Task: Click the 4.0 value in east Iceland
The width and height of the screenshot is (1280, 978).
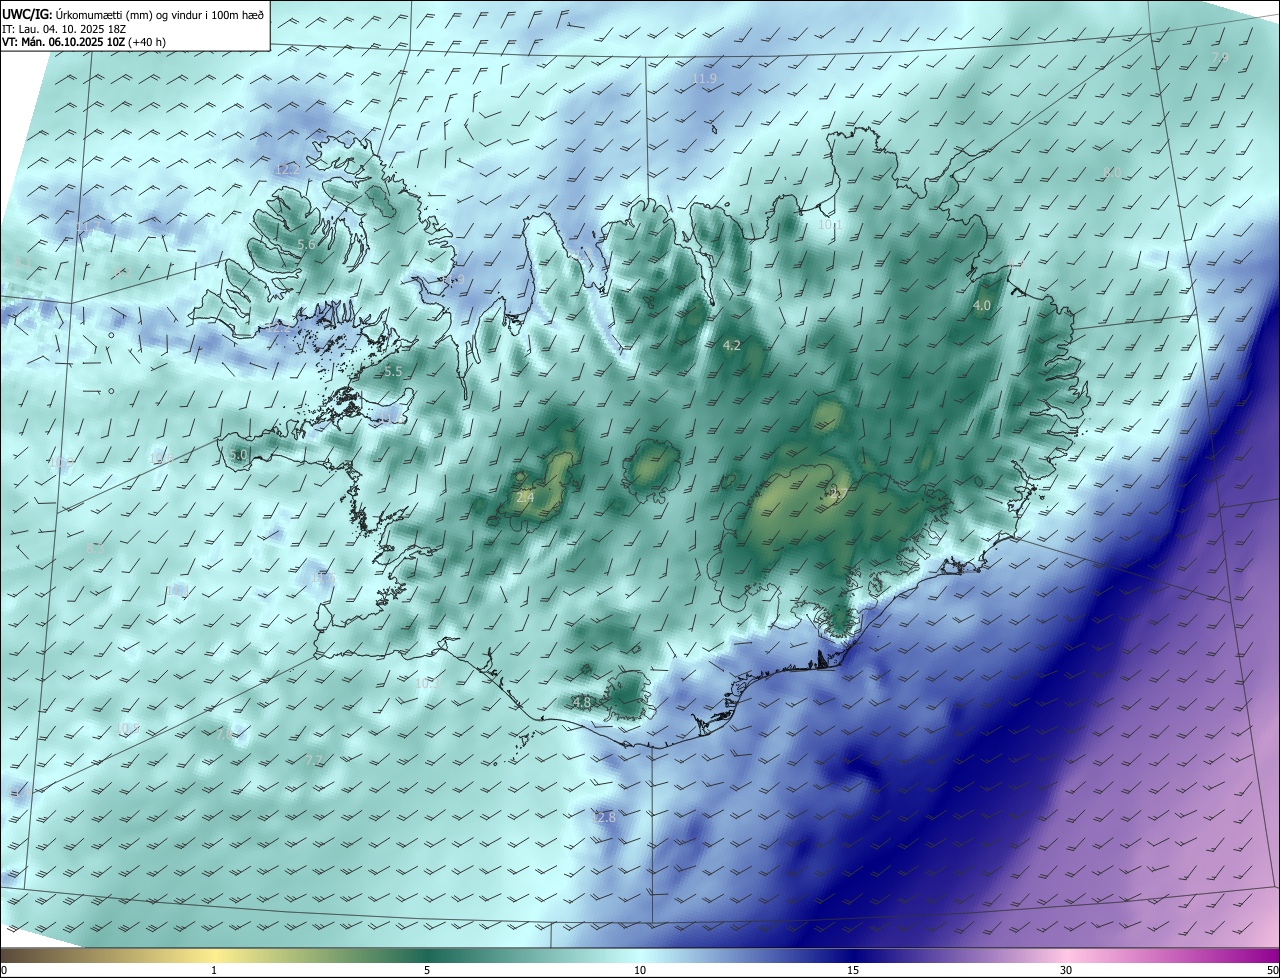Action: (x=982, y=305)
